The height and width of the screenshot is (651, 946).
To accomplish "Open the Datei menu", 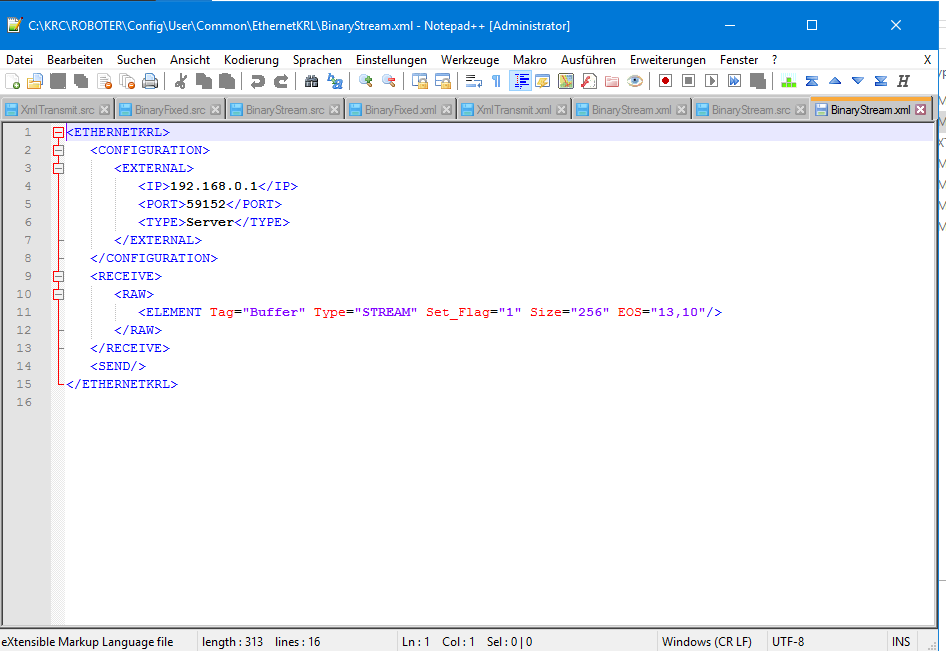I will coord(19,60).
